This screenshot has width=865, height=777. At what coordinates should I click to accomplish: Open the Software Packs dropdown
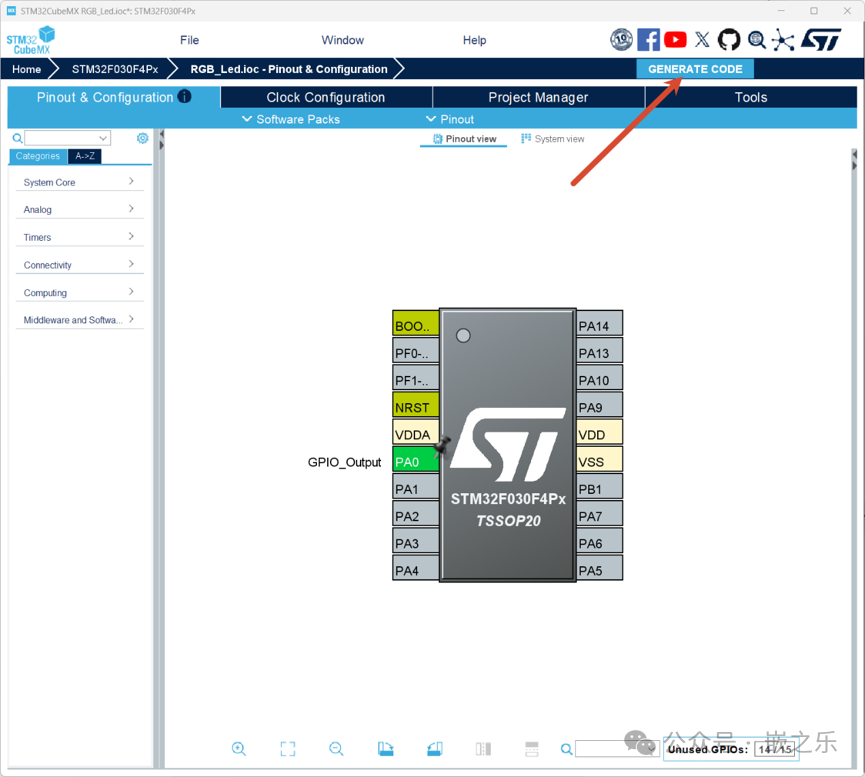(291, 119)
